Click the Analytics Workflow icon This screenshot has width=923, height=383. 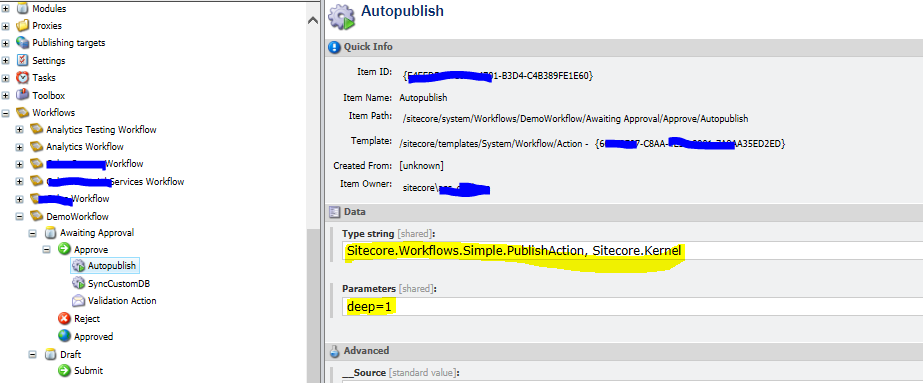click(x=36, y=146)
